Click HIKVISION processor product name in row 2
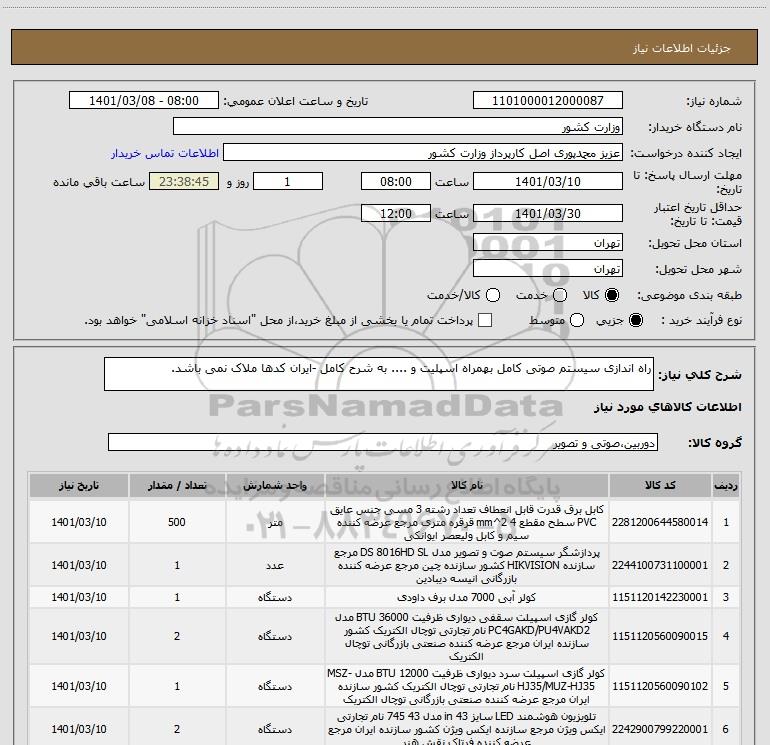This screenshot has height=745, width=770. point(467,565)
